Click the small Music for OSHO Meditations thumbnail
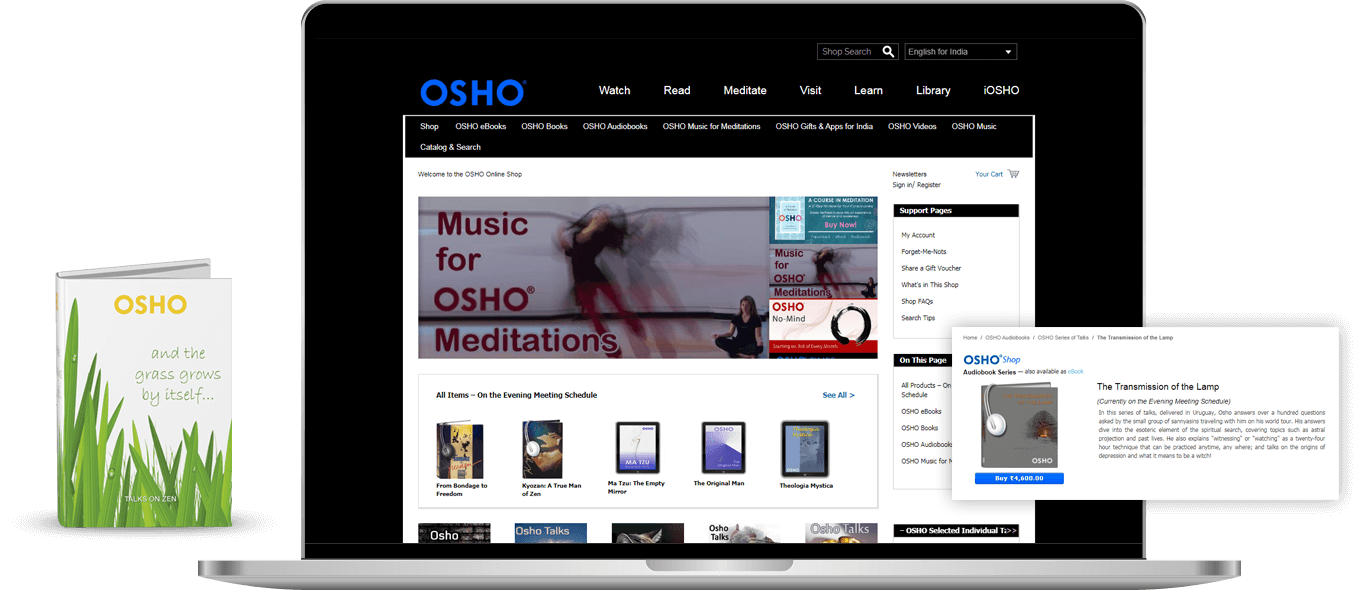The width and height of the screenshot is (1357, 590). click(x=823, y=271)
